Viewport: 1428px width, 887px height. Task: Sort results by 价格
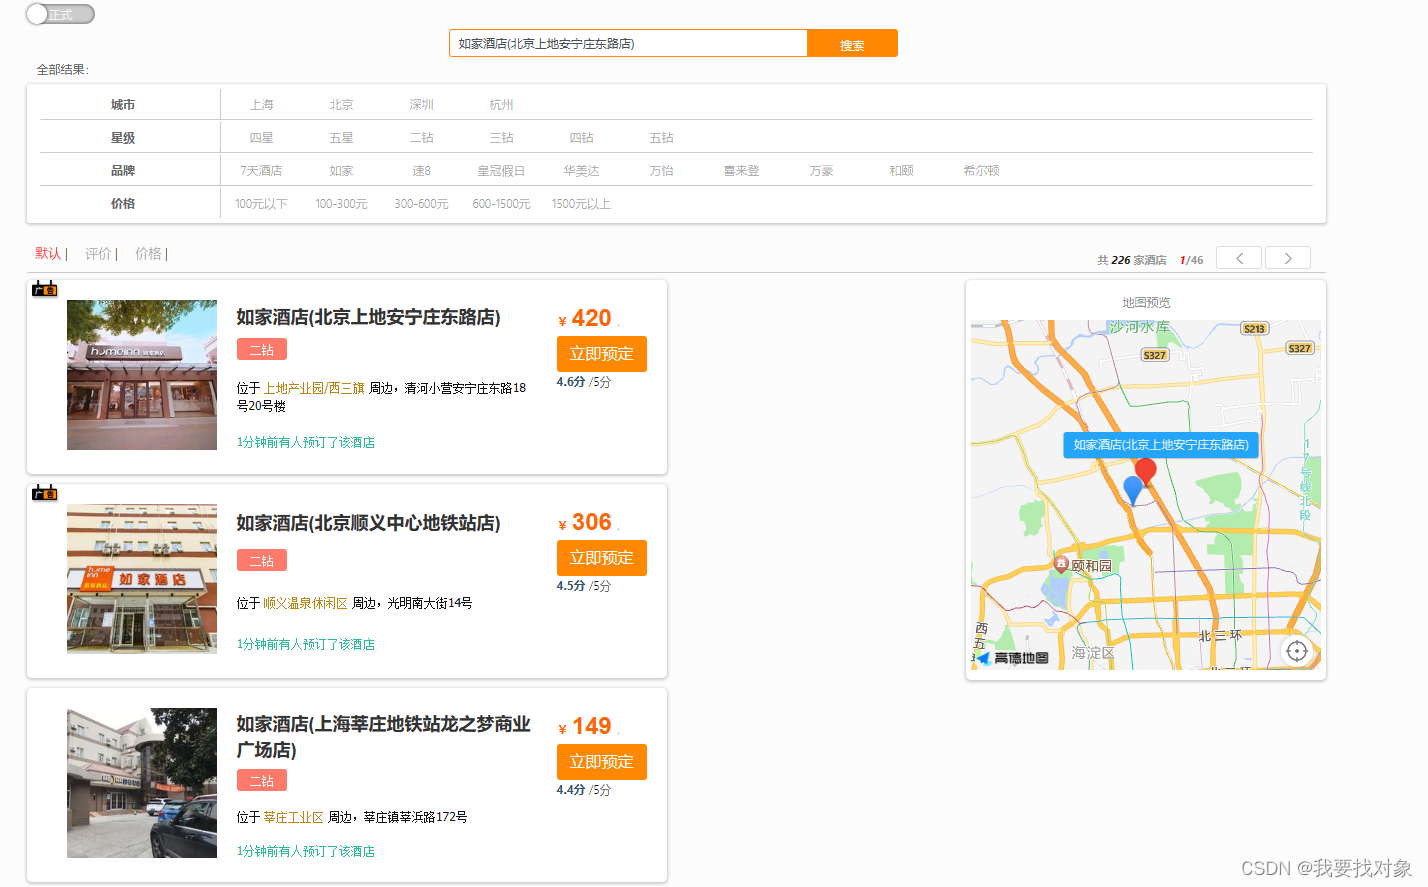pyautogui.click(x=148, y=254)
